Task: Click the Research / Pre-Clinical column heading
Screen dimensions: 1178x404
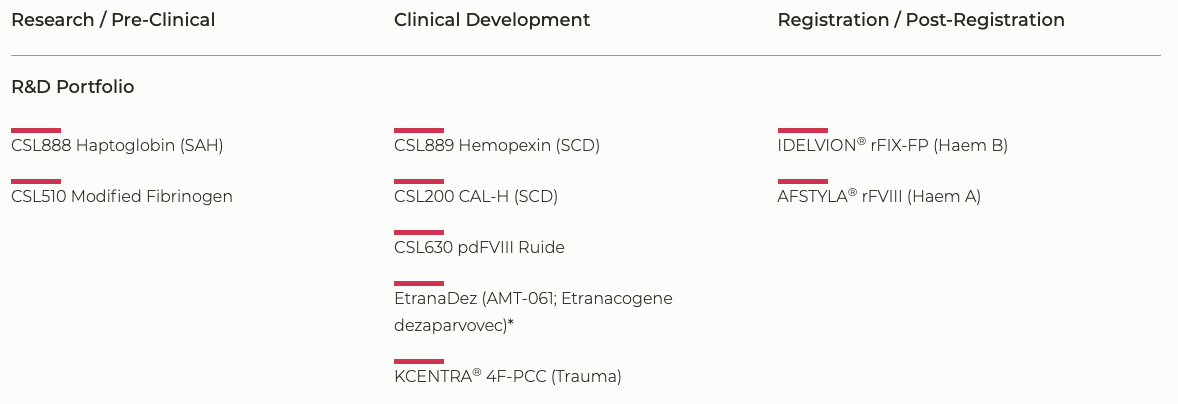Action: coord(113,20)
